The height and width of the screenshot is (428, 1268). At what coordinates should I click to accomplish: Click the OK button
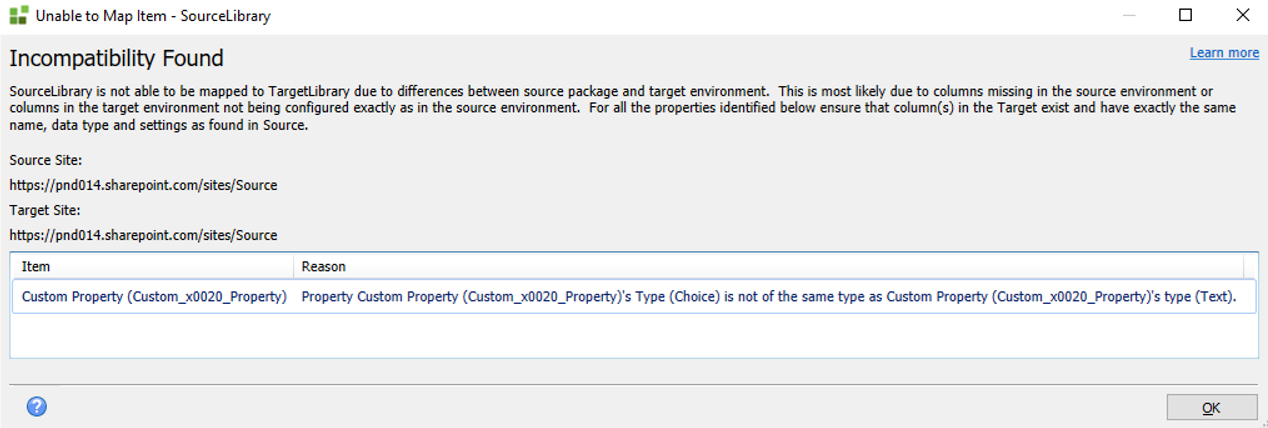1211,407
